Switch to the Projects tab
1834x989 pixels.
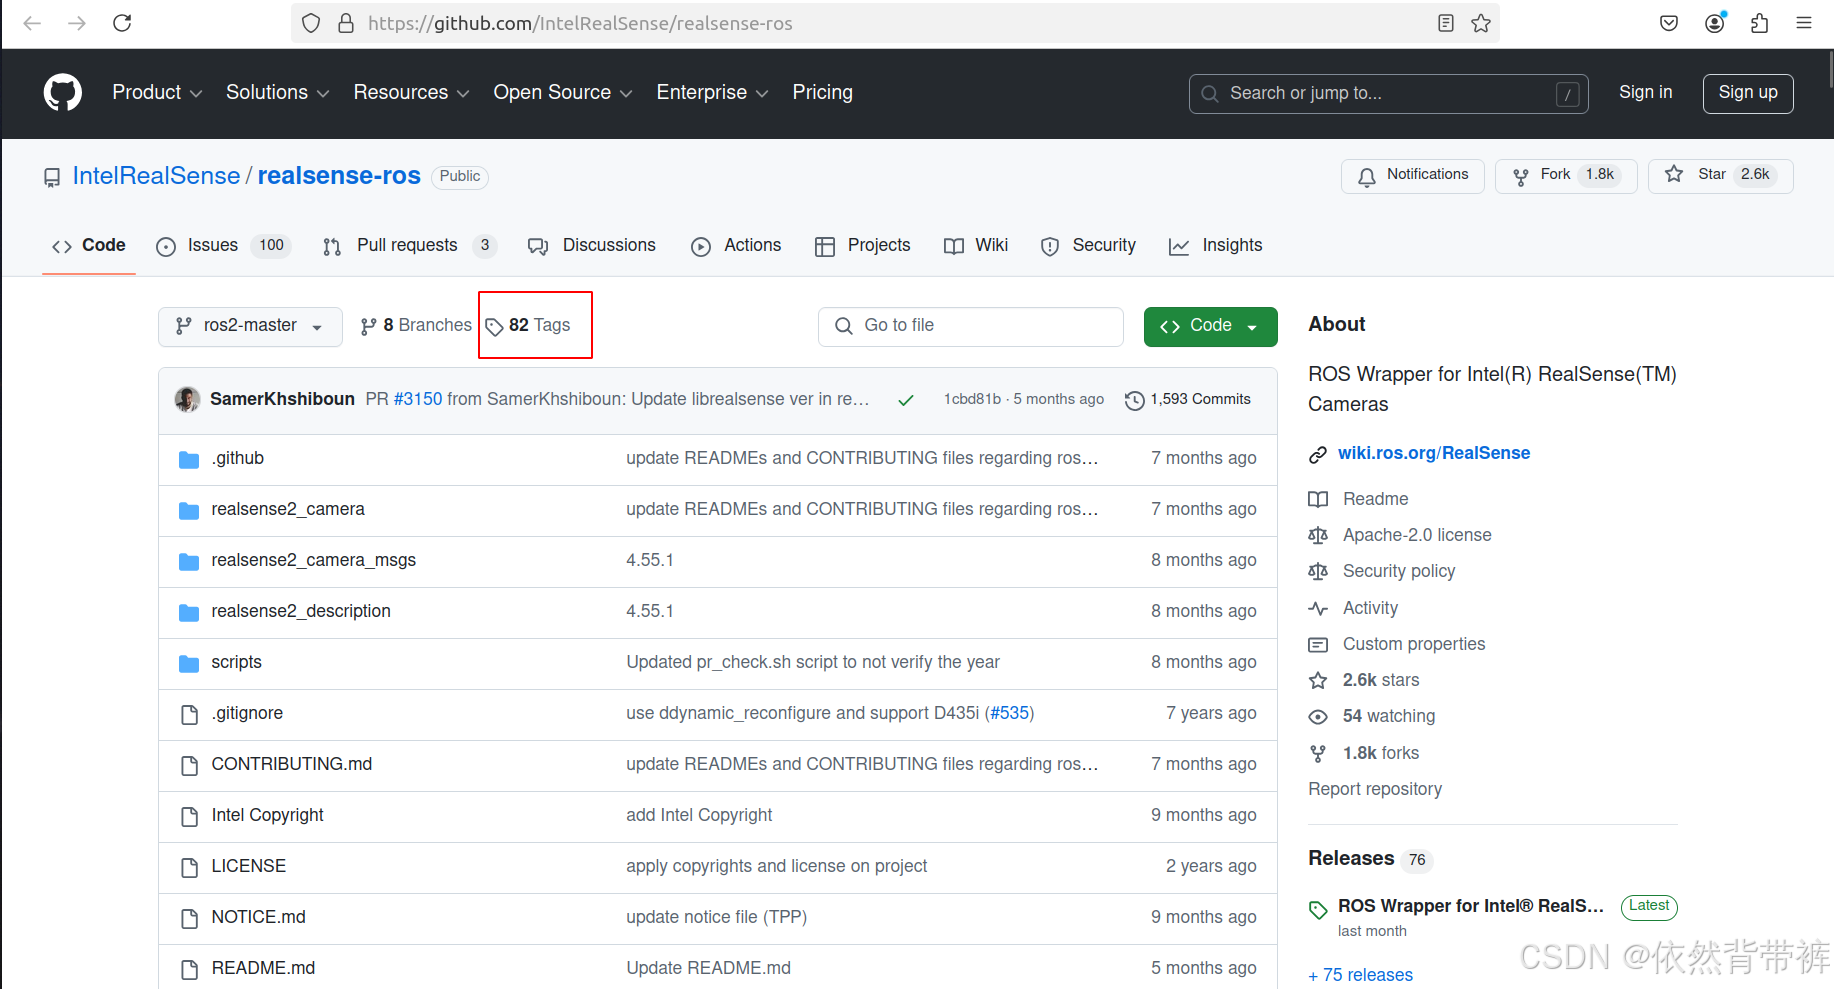(x=863, y=246)
